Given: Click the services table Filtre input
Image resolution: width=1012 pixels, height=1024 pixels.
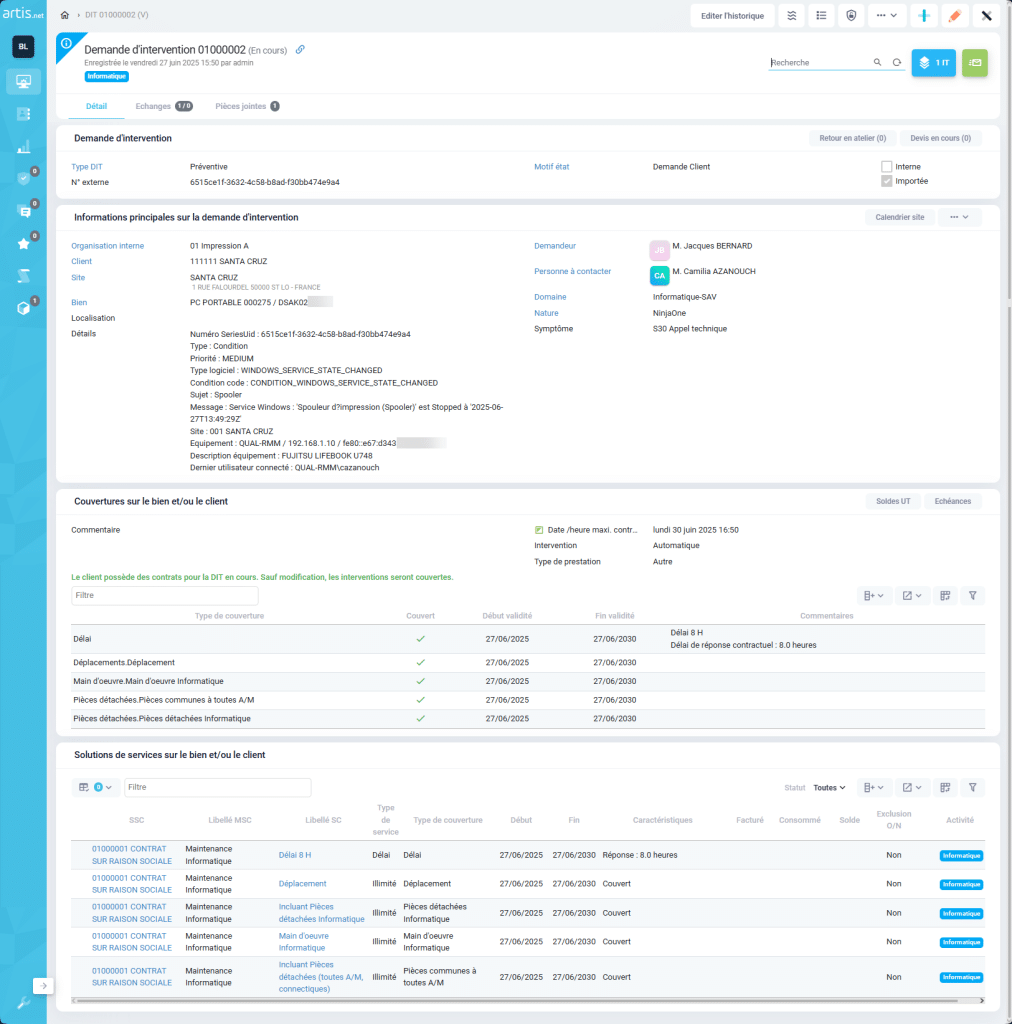Looking at the screenshot, I should click(217, 787).
